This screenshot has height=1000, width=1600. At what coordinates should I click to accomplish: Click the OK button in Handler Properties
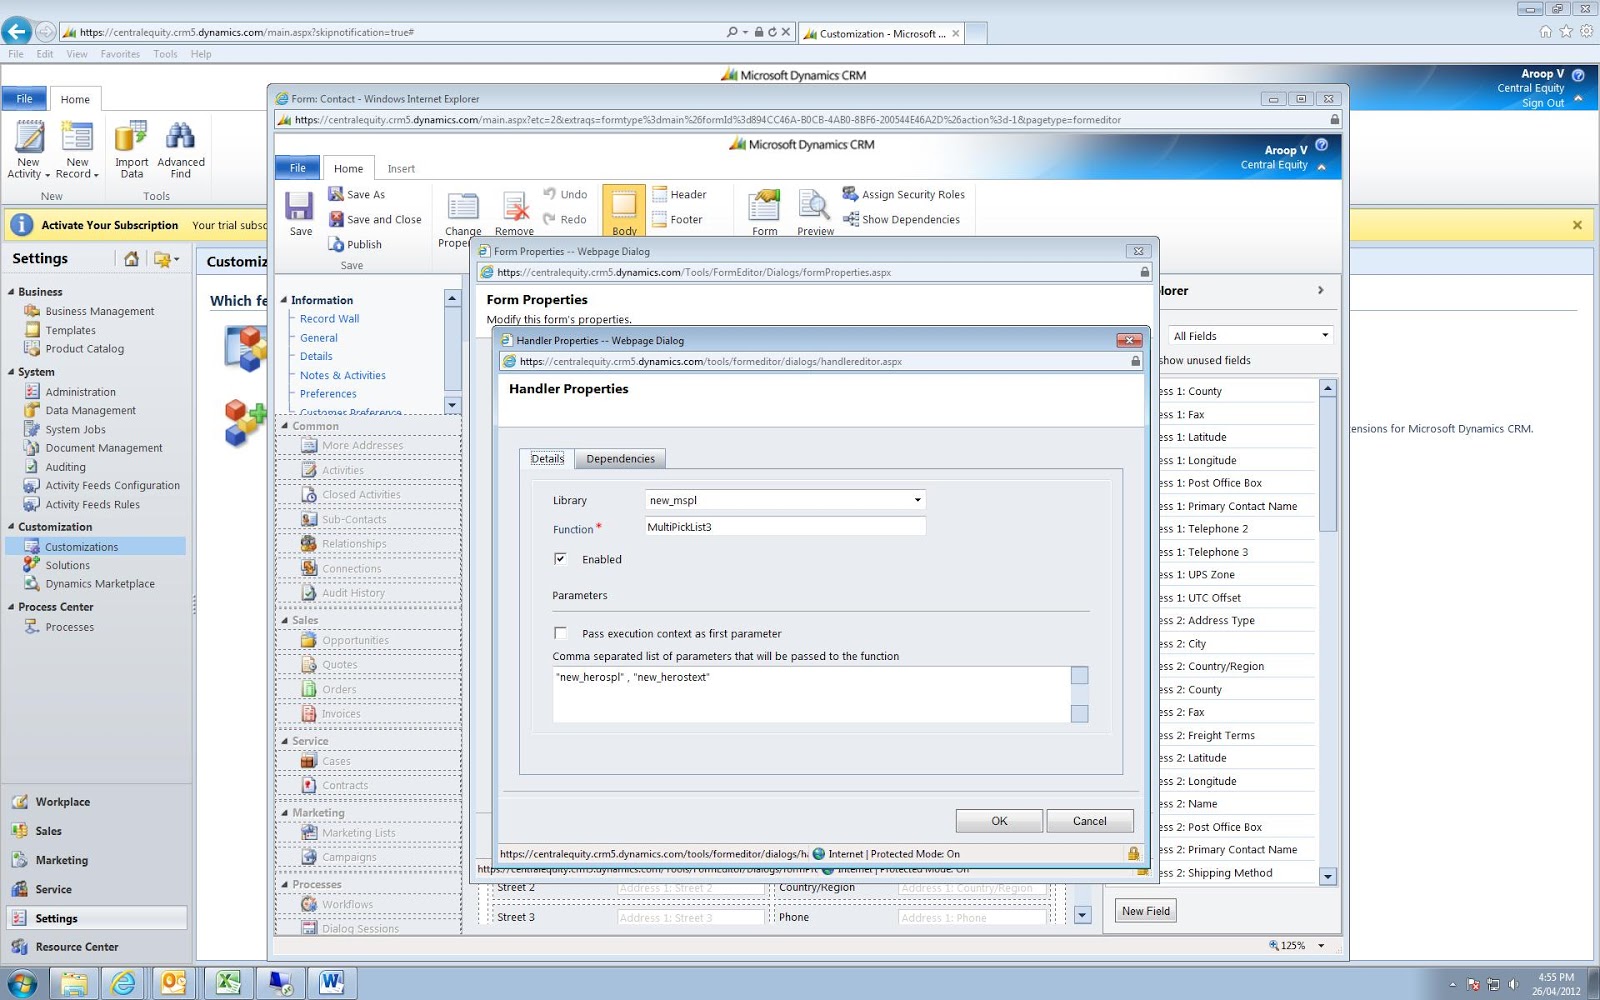(998, 820)
